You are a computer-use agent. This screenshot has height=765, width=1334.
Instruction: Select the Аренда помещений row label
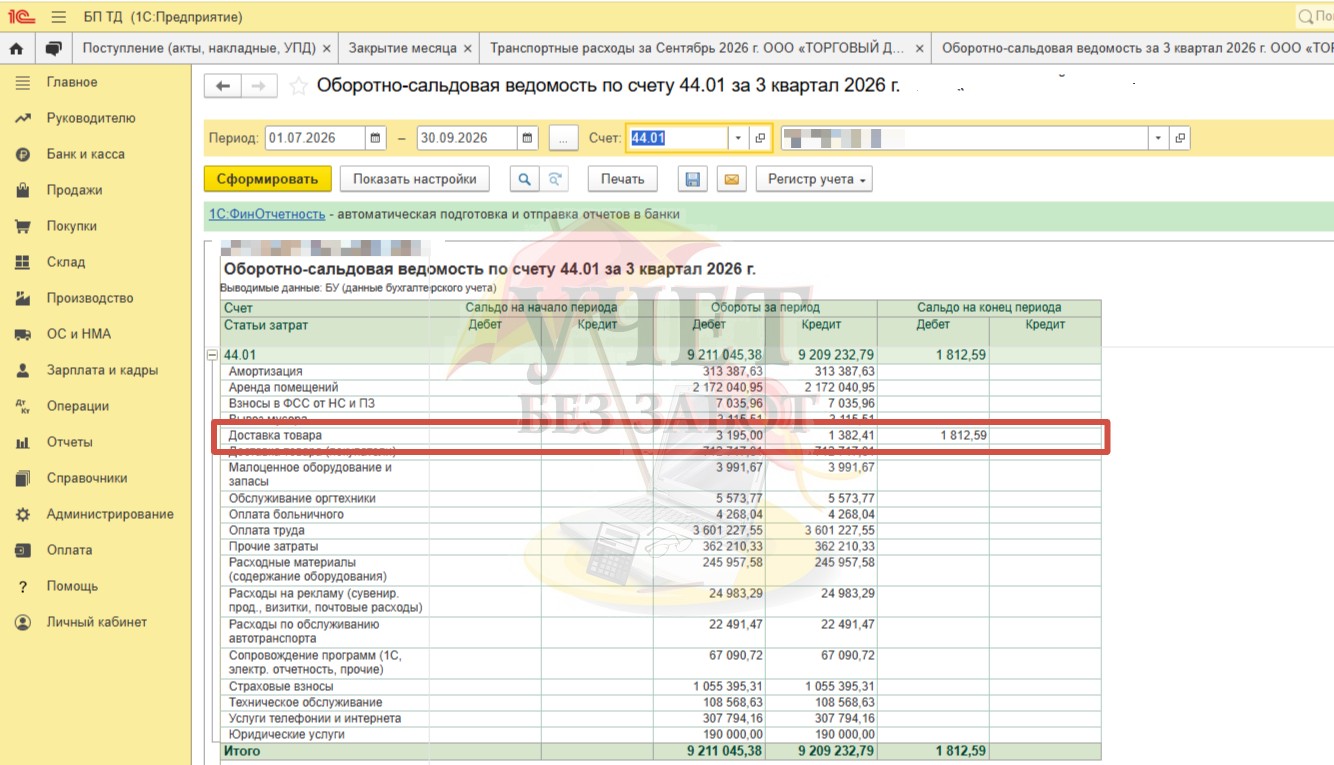[x=284, y=387]
